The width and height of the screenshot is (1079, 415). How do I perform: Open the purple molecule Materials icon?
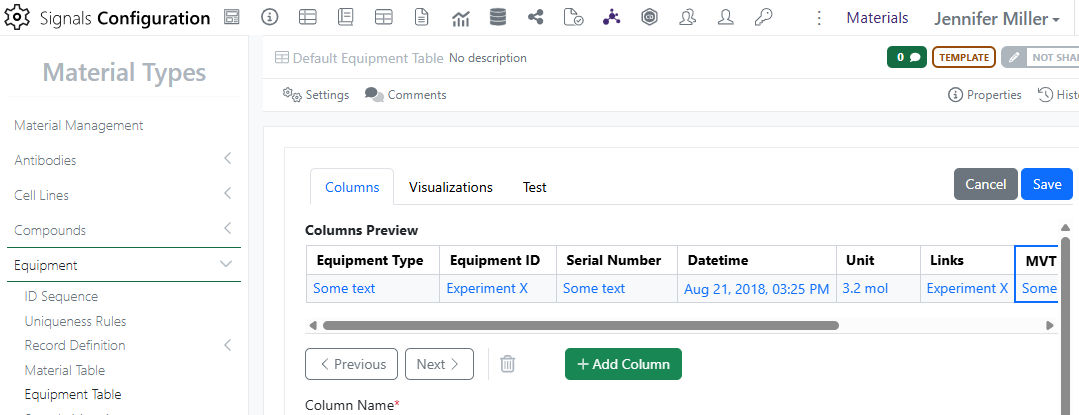point(611,19)
